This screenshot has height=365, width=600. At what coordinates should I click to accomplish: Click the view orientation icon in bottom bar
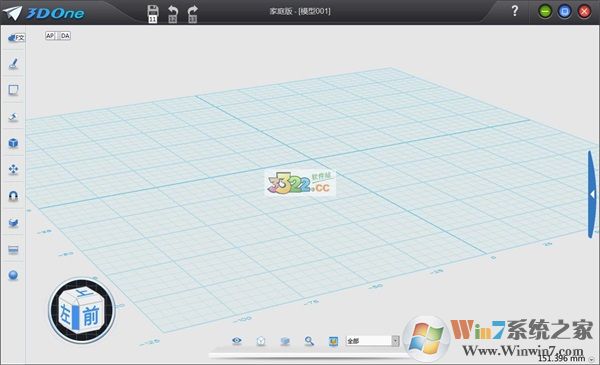point(261,341)
